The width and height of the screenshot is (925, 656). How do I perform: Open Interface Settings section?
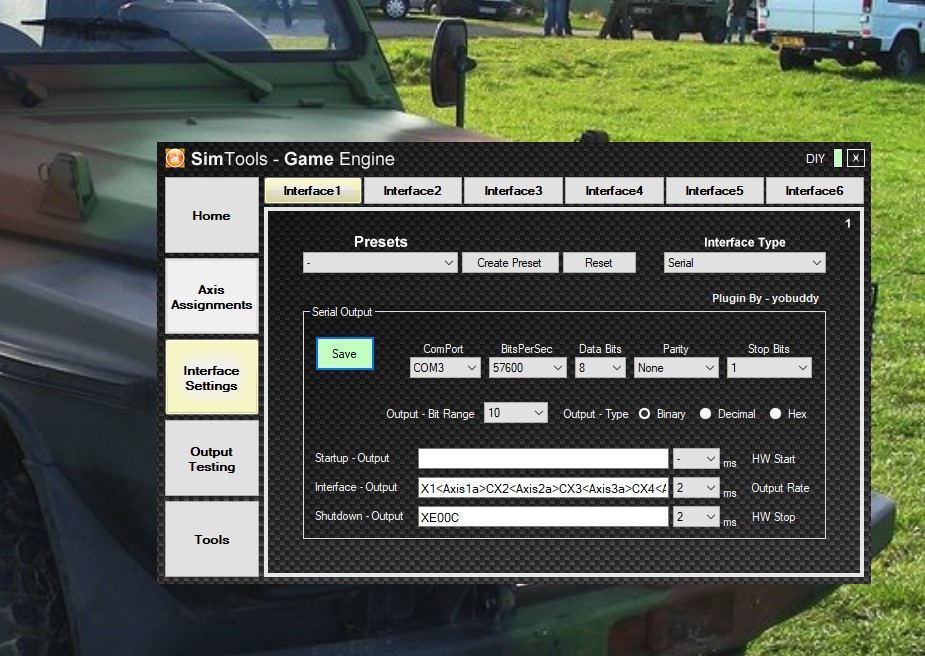coord(212,378)
